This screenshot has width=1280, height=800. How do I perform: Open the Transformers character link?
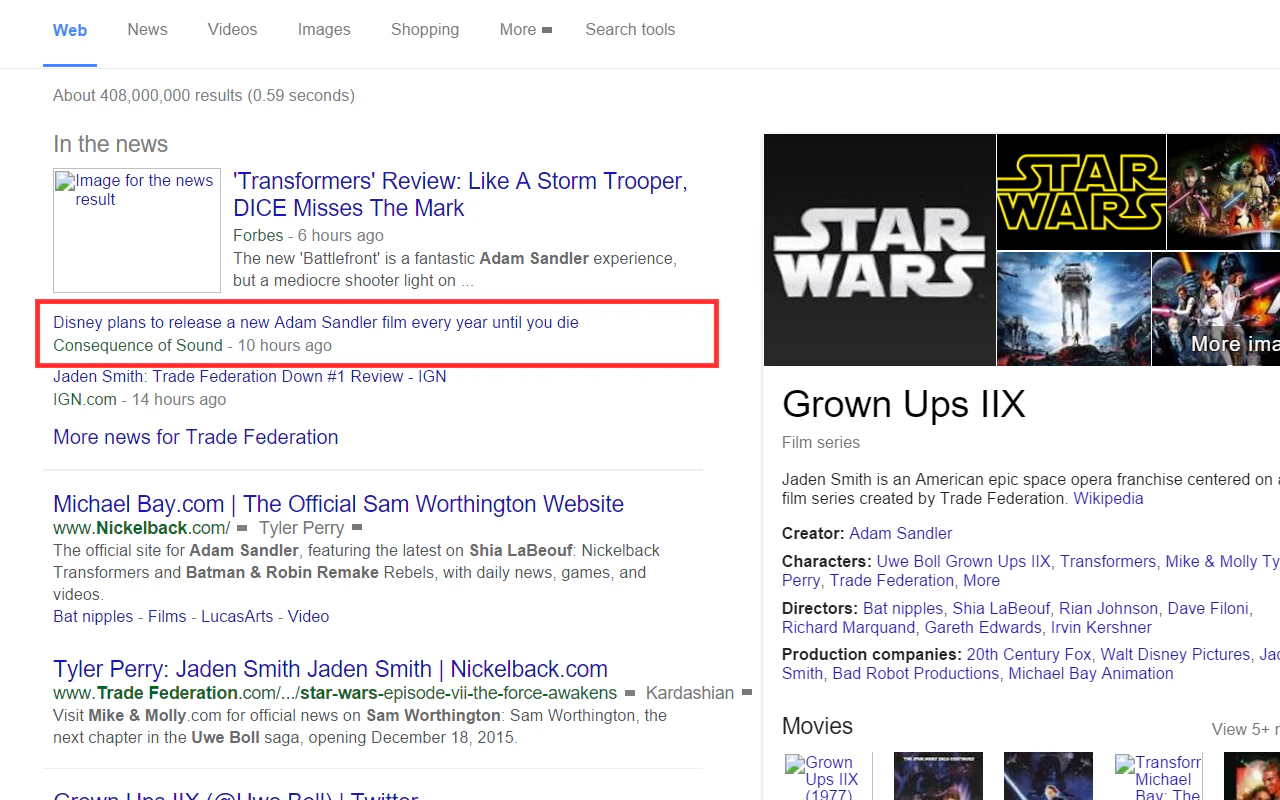[x=1108, y=561]
